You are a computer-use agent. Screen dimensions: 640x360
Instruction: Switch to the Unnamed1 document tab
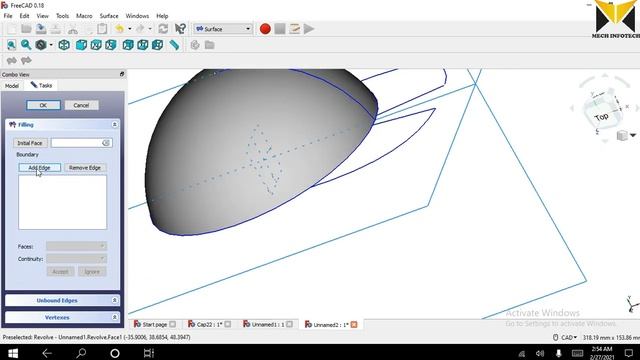coord(267,324)
